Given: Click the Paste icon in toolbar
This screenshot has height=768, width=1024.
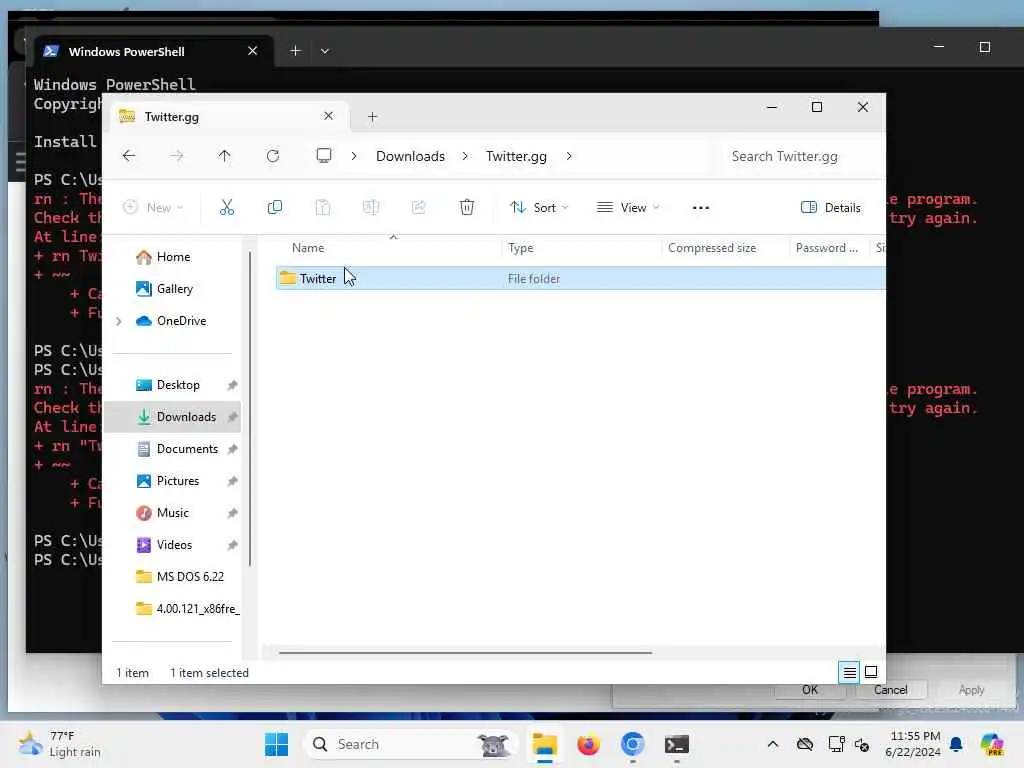Looking at the screenshot, I should tap(323, 208).
